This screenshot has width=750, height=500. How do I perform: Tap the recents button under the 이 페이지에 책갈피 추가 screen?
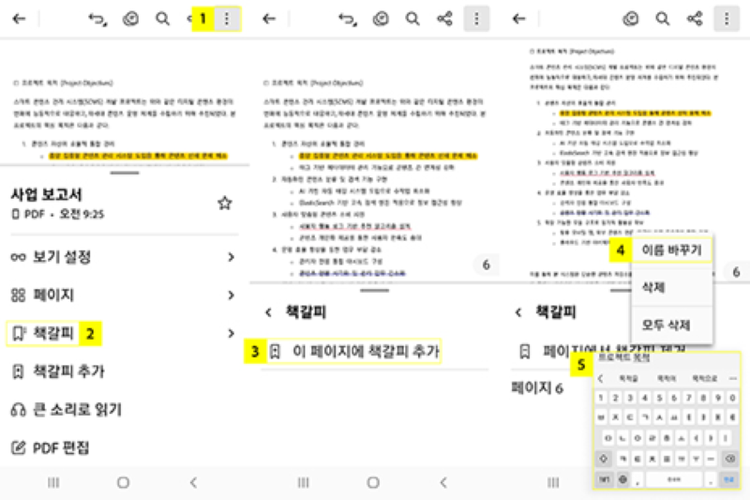pyautogui.click(x=303, y=482)
